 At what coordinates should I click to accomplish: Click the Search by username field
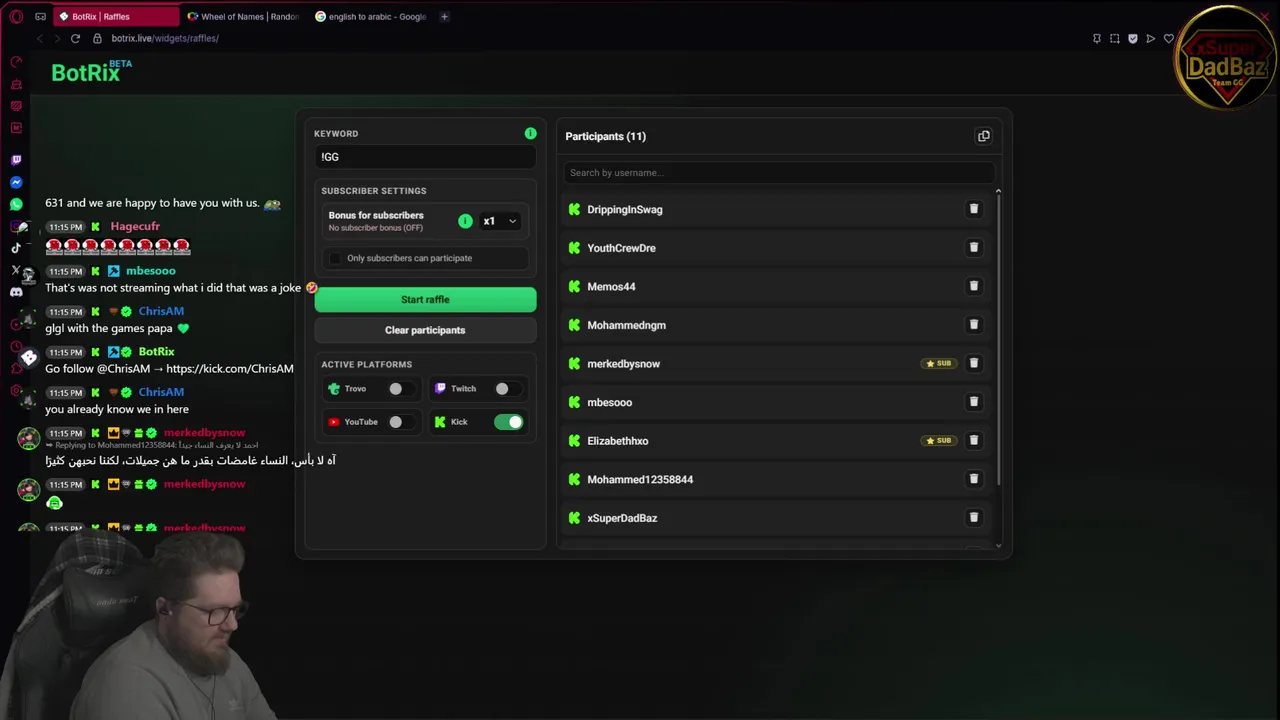(x=778, y=172)
